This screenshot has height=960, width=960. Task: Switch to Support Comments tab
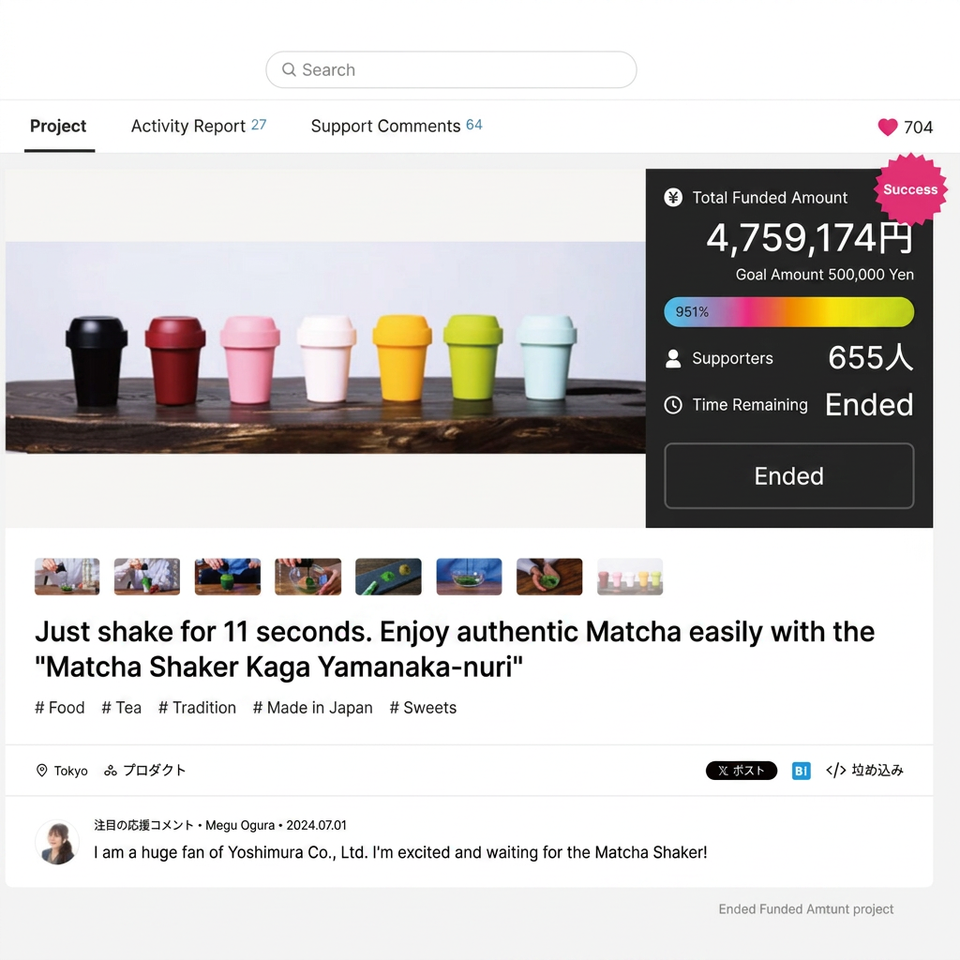[x=396, y=126]
